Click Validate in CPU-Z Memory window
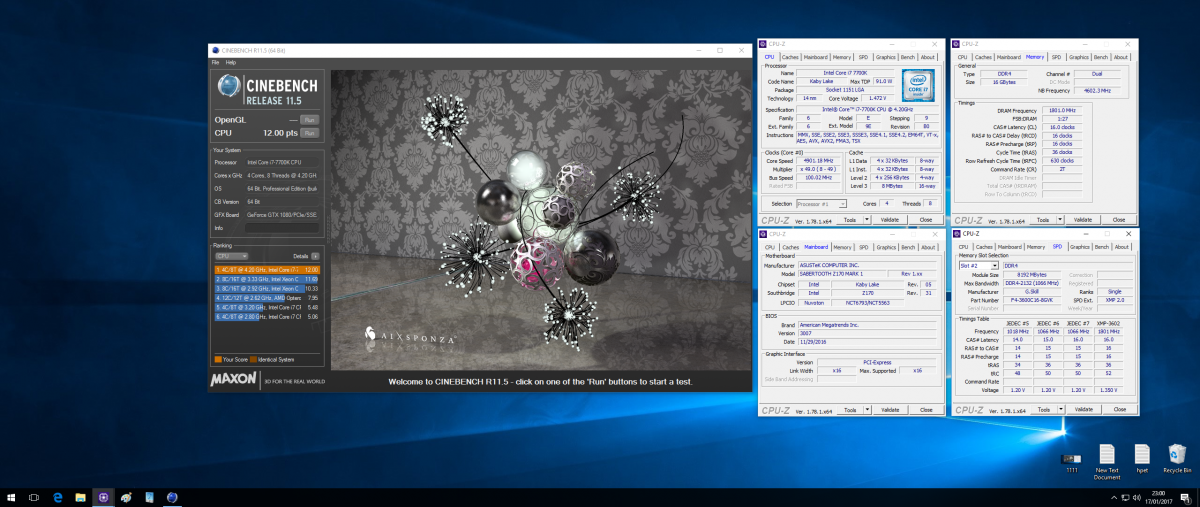This screenshot has width=1200, height=507. point(1083,219)
